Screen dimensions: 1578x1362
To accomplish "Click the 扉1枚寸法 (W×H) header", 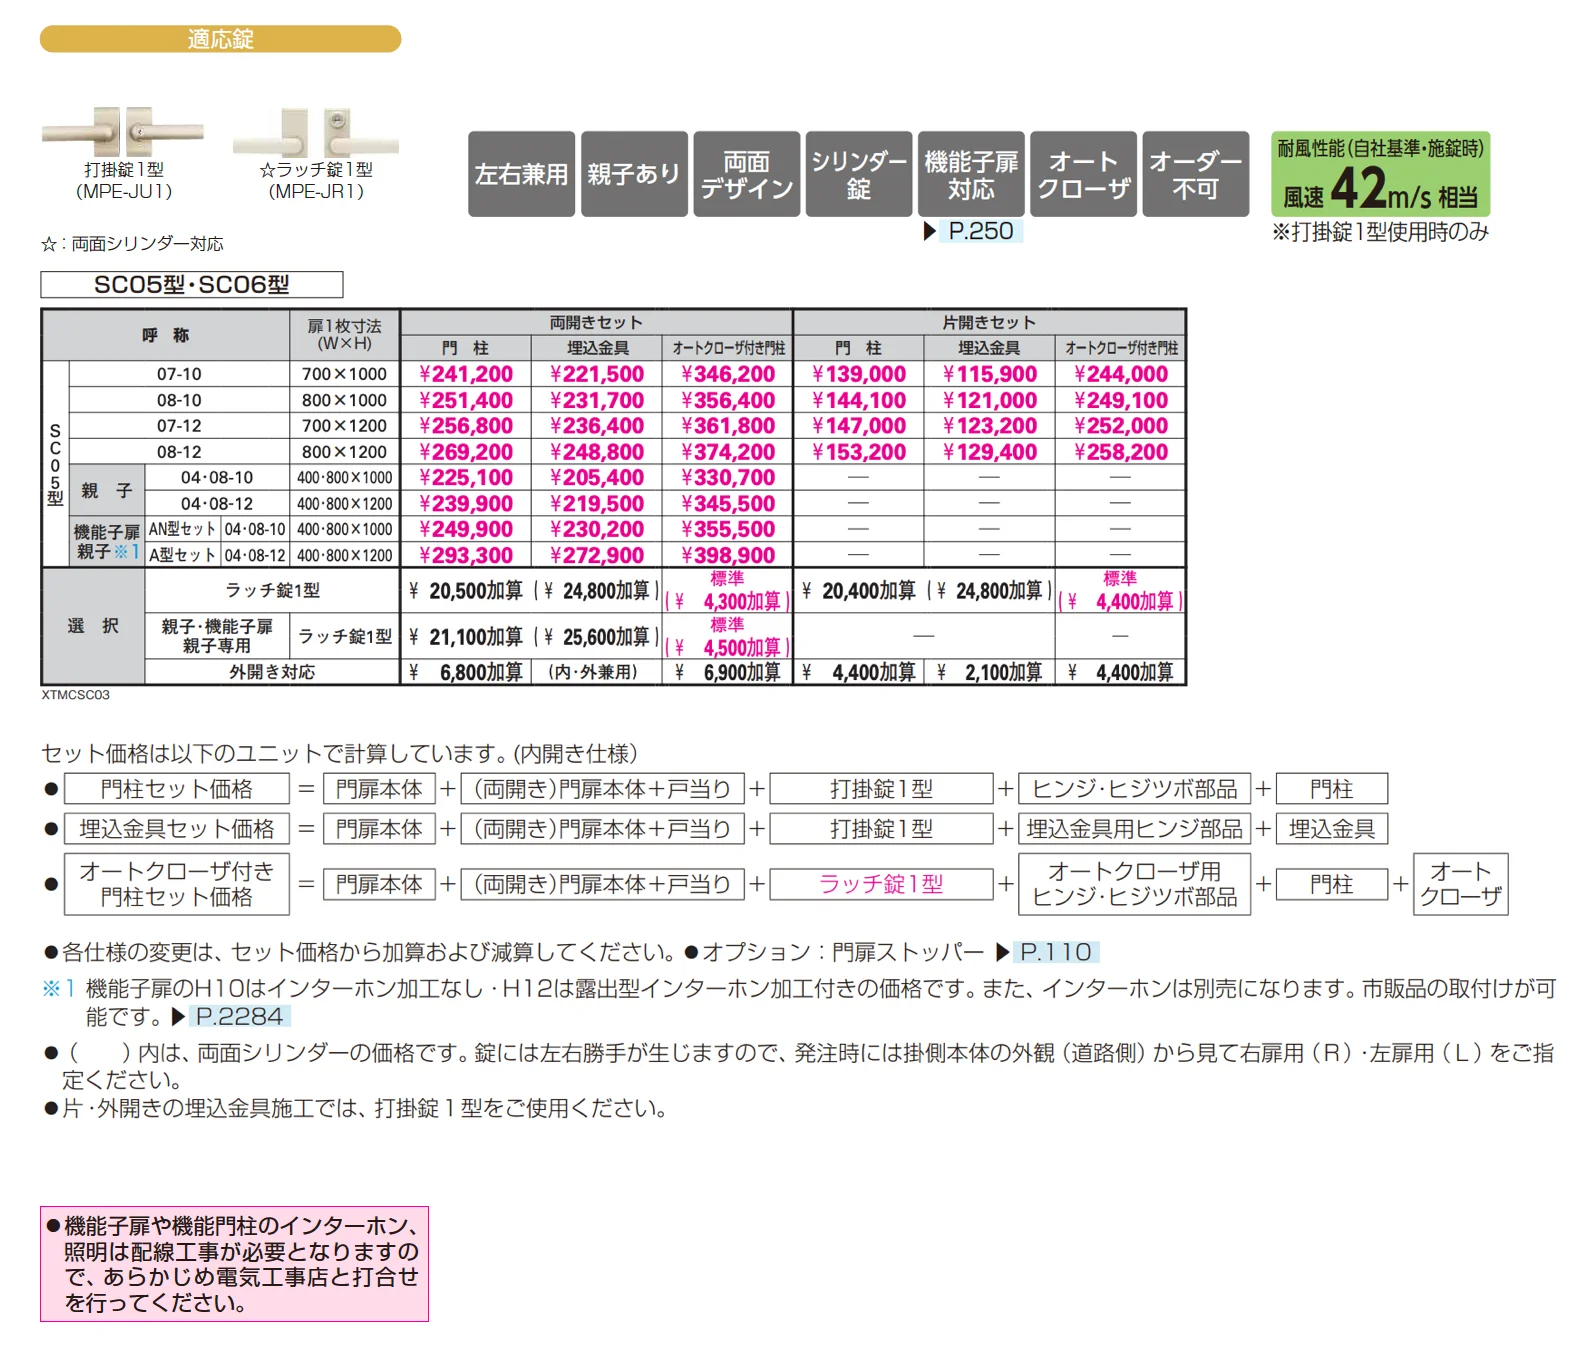I will (344, 335).
